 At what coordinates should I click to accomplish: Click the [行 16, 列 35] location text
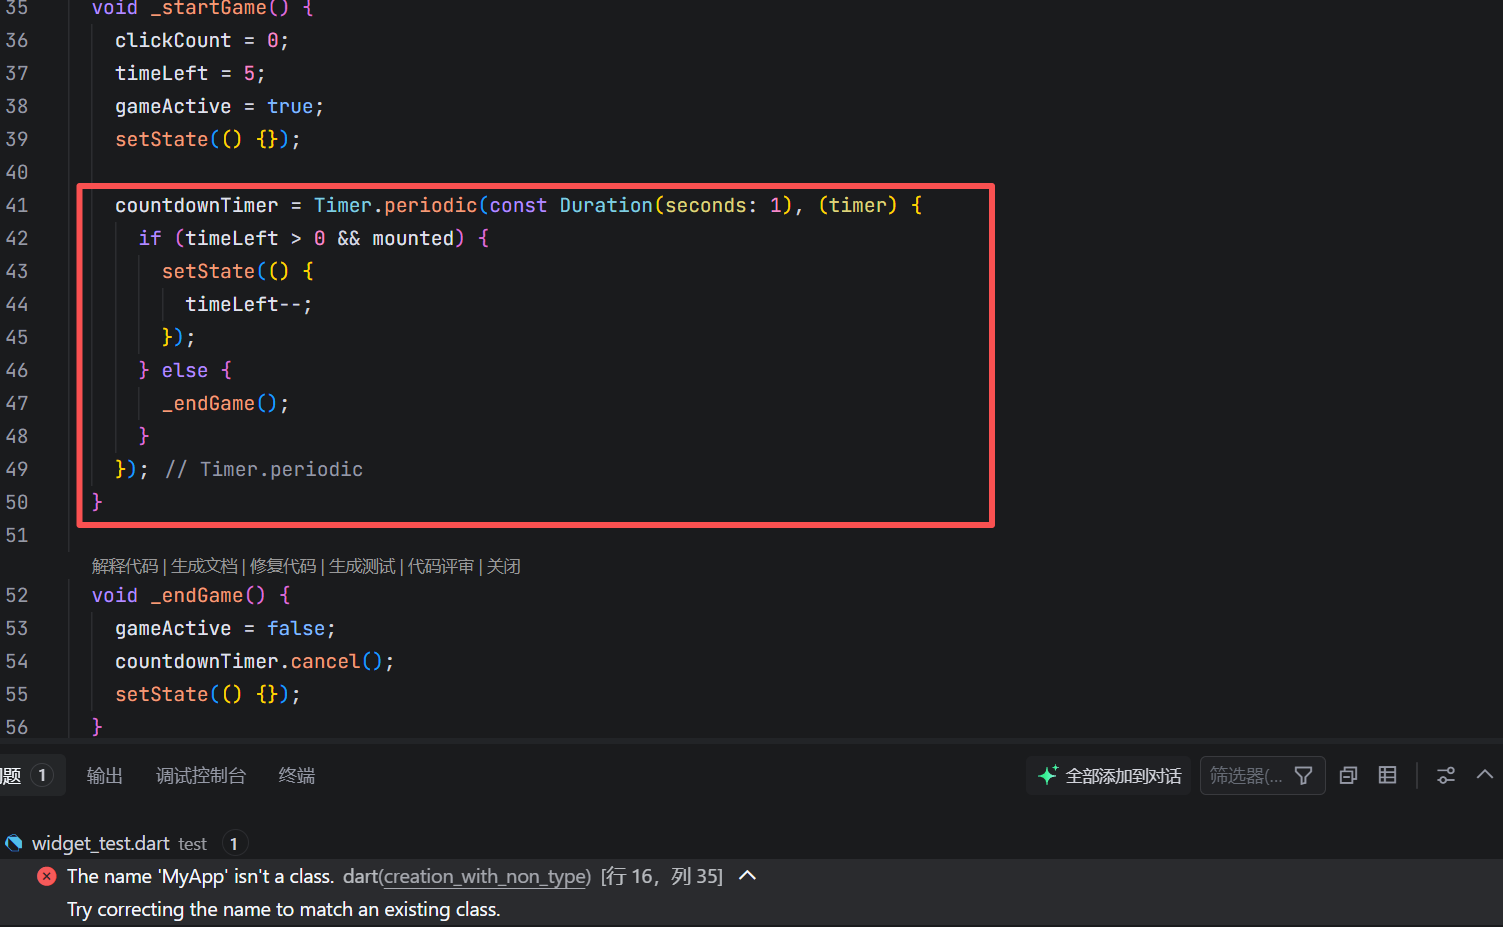click(x=662, y=876)
